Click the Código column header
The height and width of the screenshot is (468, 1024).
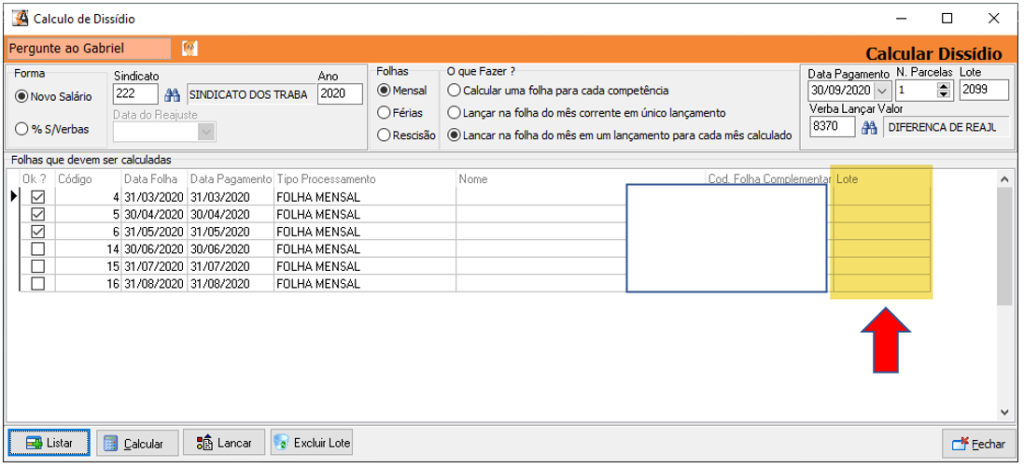[x=88, y=178]
